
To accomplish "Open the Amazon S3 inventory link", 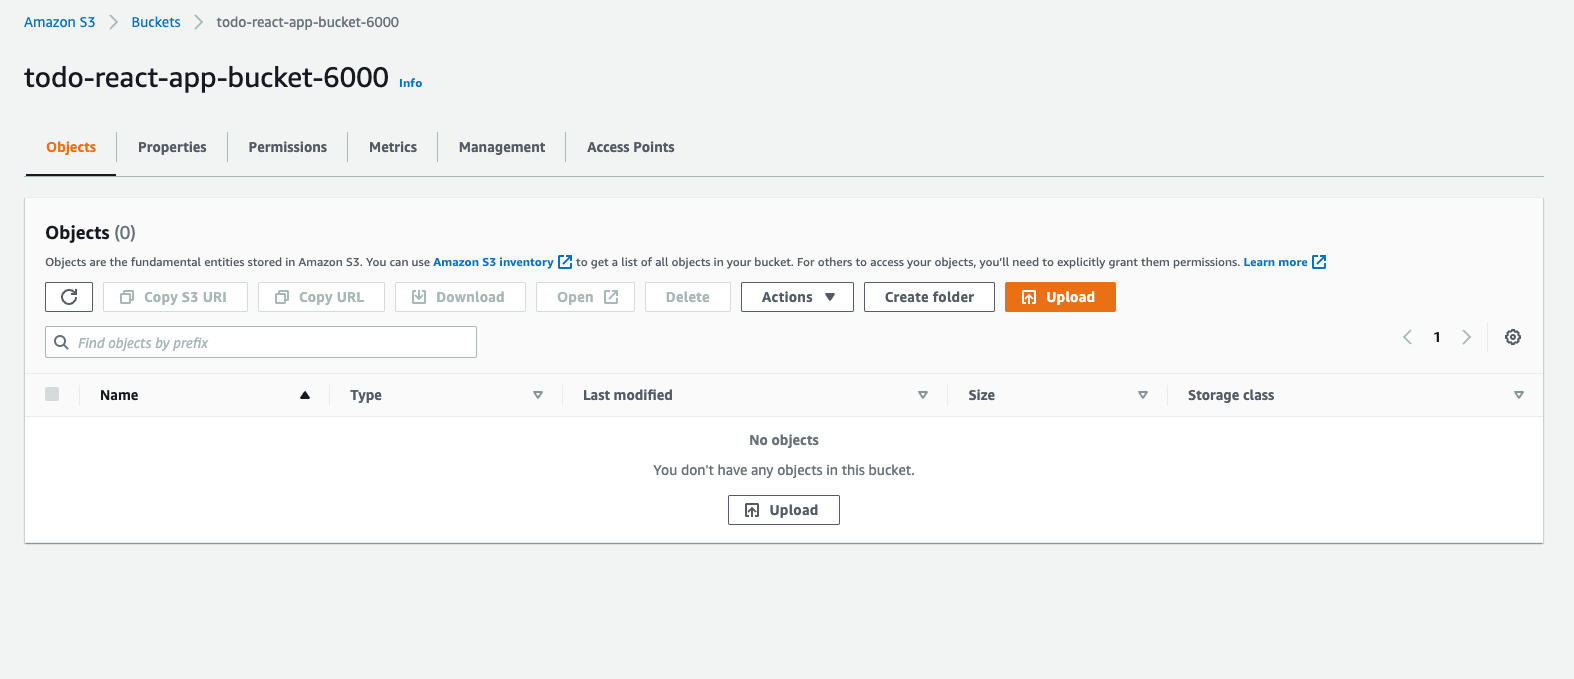I will [x=493, y=262].
